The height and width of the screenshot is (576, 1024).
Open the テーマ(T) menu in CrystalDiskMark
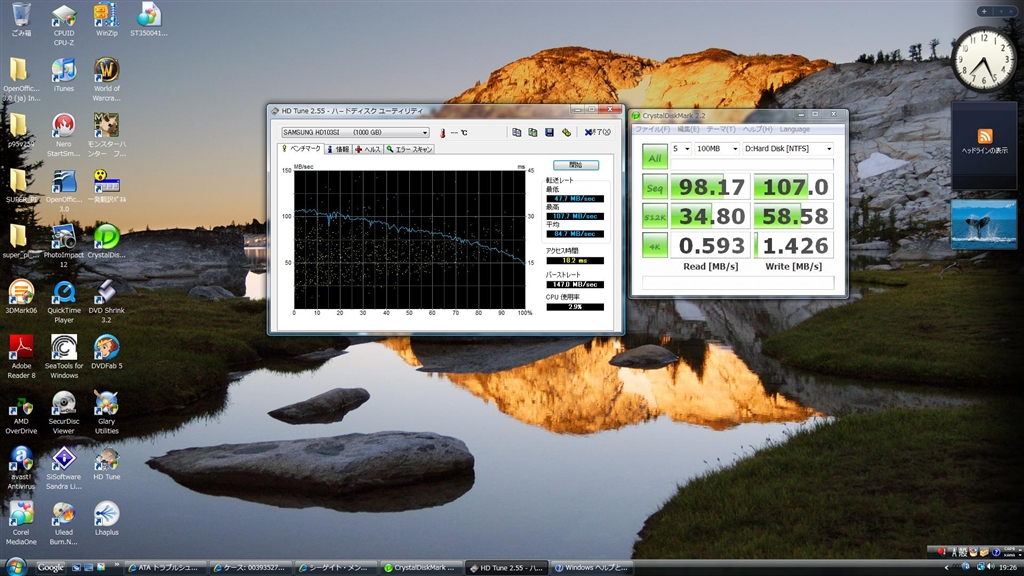click(x=720, y=129)
